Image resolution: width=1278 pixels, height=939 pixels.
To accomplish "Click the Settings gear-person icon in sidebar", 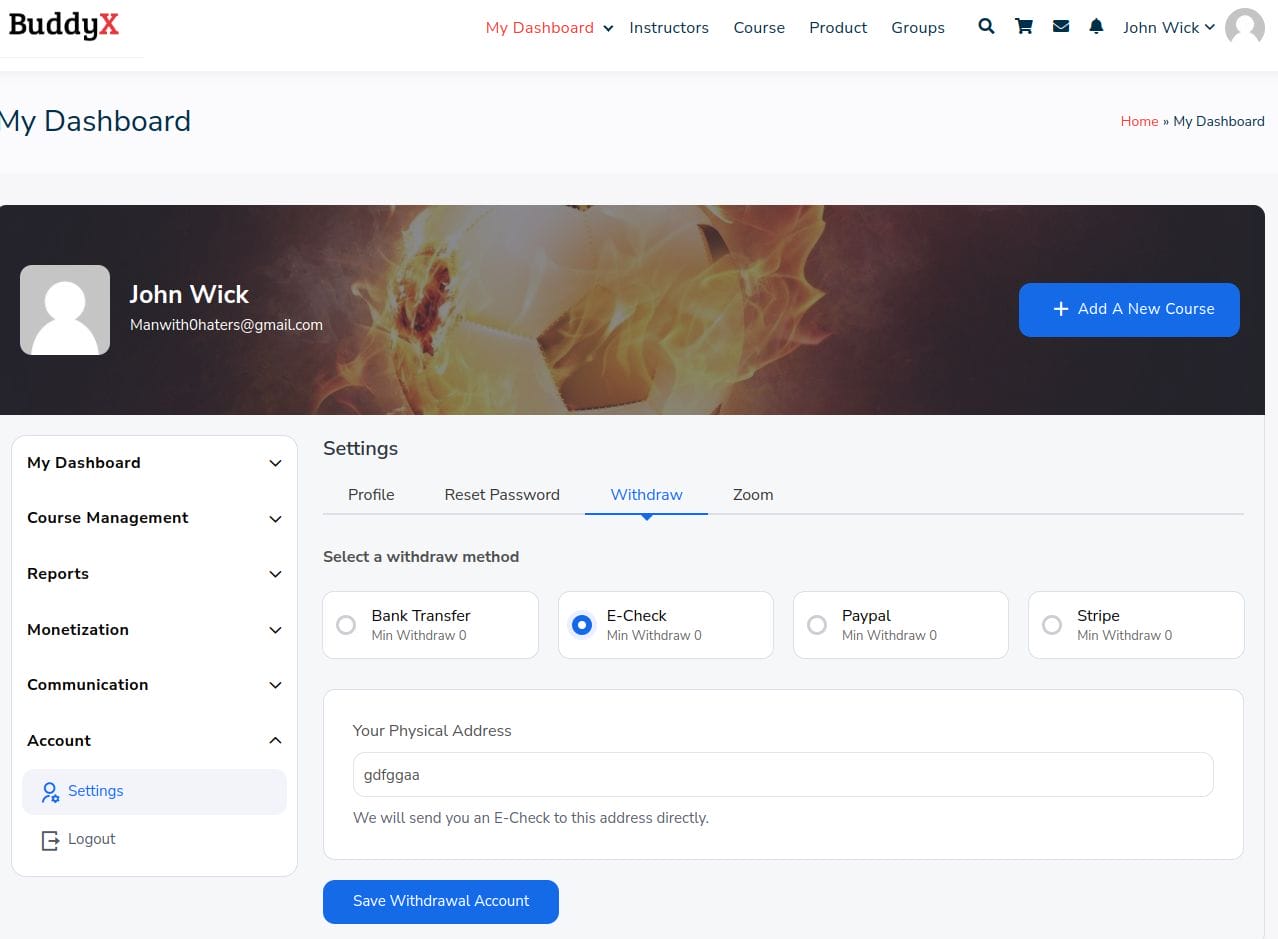I will click(x=50, y=792).
